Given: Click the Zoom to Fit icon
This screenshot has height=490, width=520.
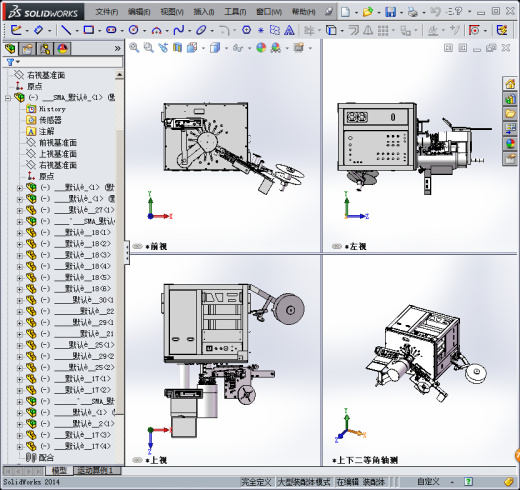Looking at the screenshot, I should (134, 48).
